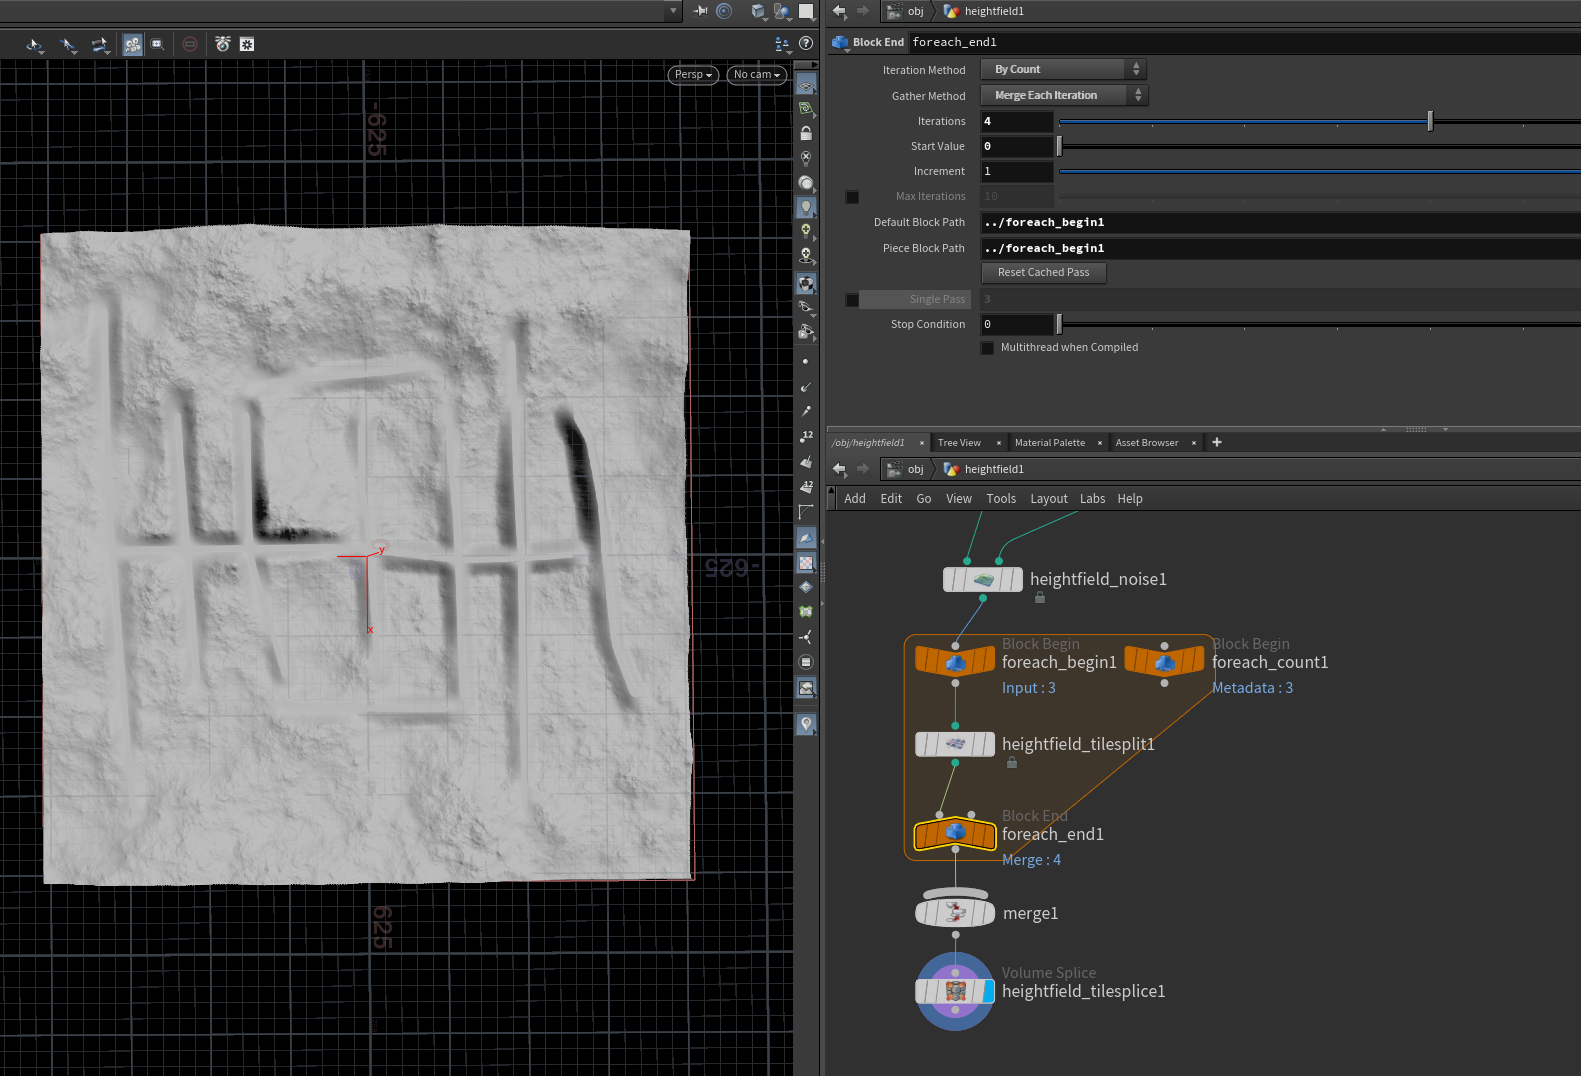The image size is (1581, 1076).
Task: Open viewport help question mark icon
Action: (x=806, y=43)
